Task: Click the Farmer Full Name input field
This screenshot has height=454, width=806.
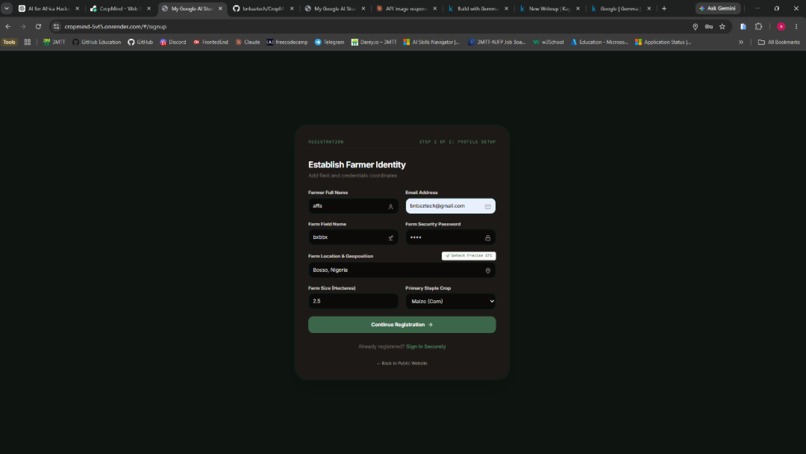Action: coord(353,206)
